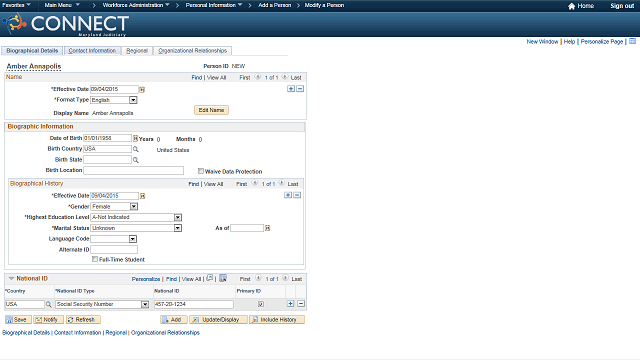Delete the Name row
The image size is (640, 360).
point(300,89)
